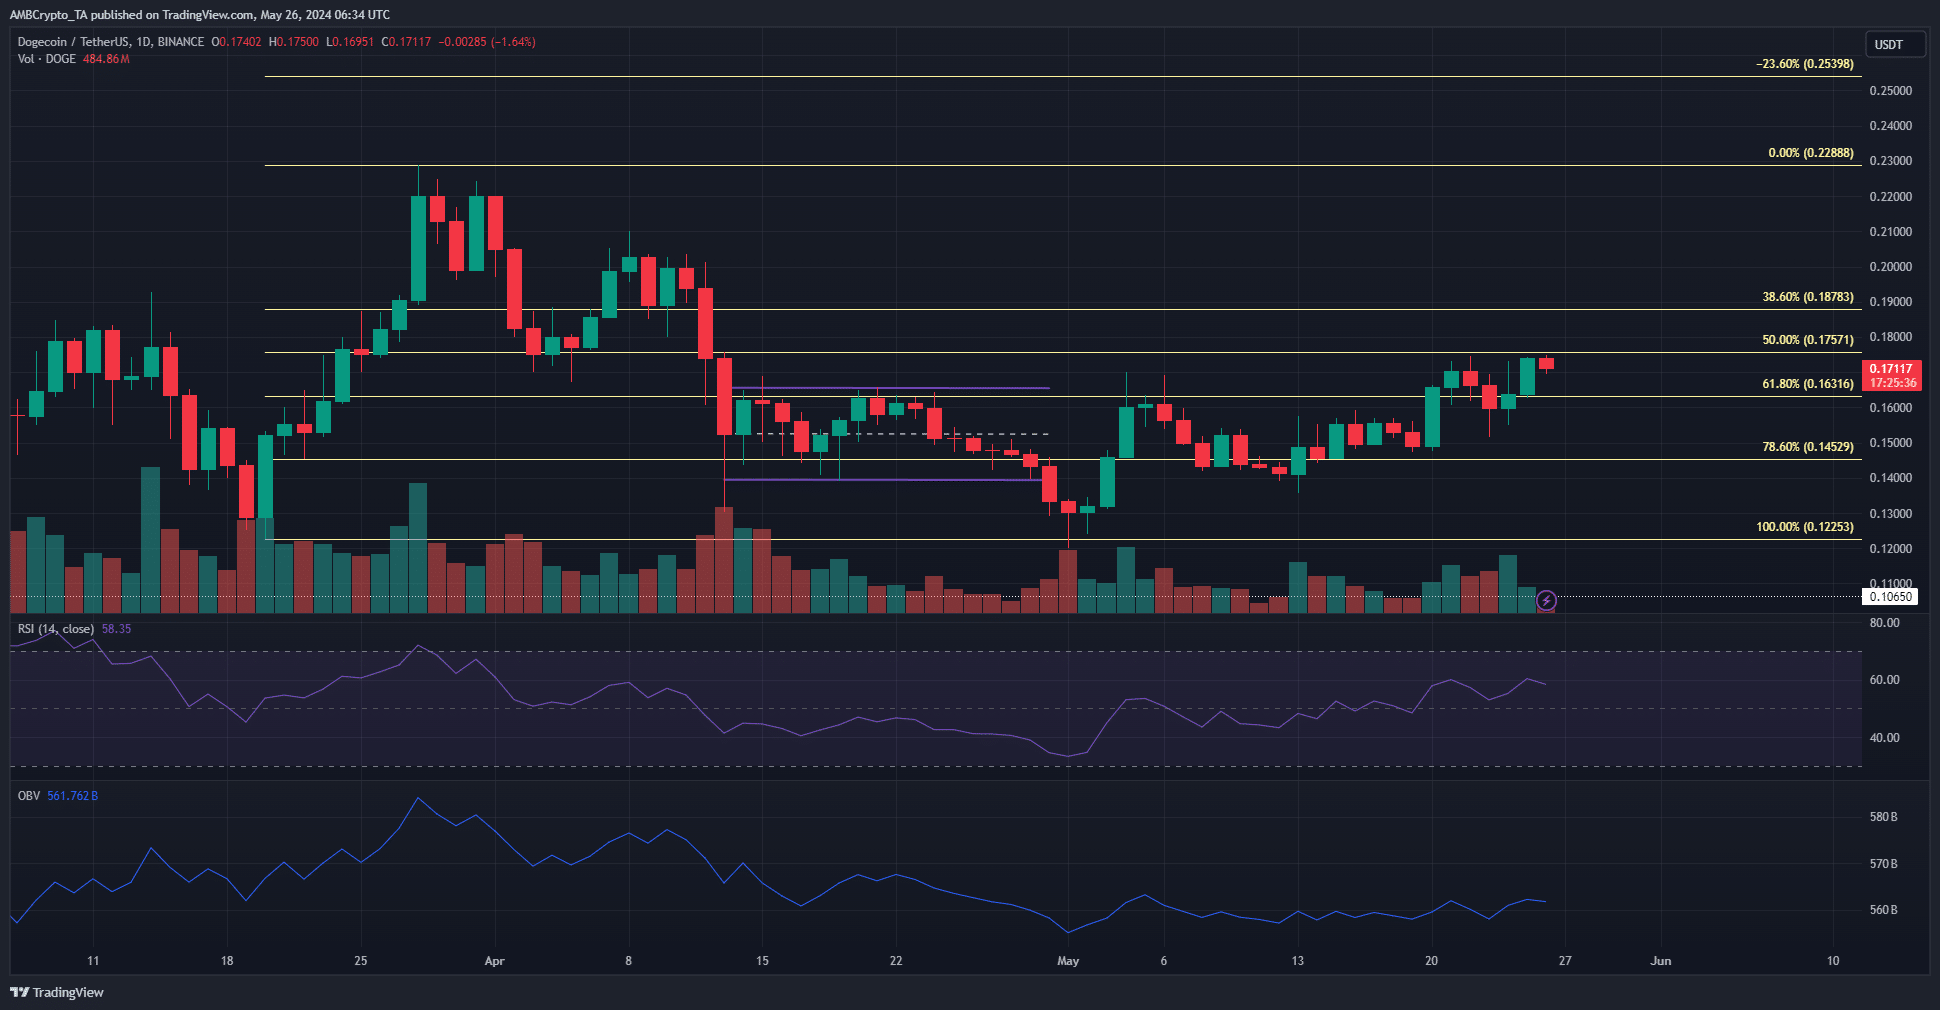Select the 38.60% (0.18783) Fibonacci label

1808,297
